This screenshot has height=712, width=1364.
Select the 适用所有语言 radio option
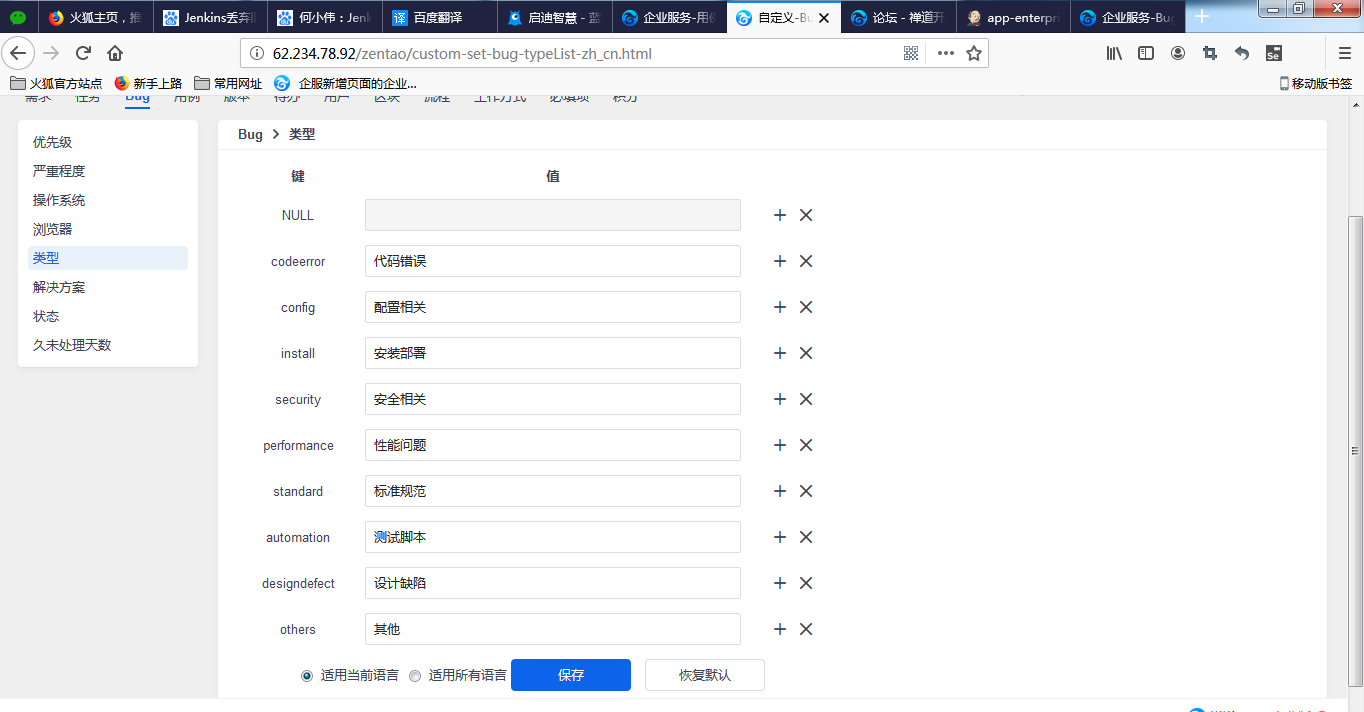pyautogui.click(x=415, y=676)
